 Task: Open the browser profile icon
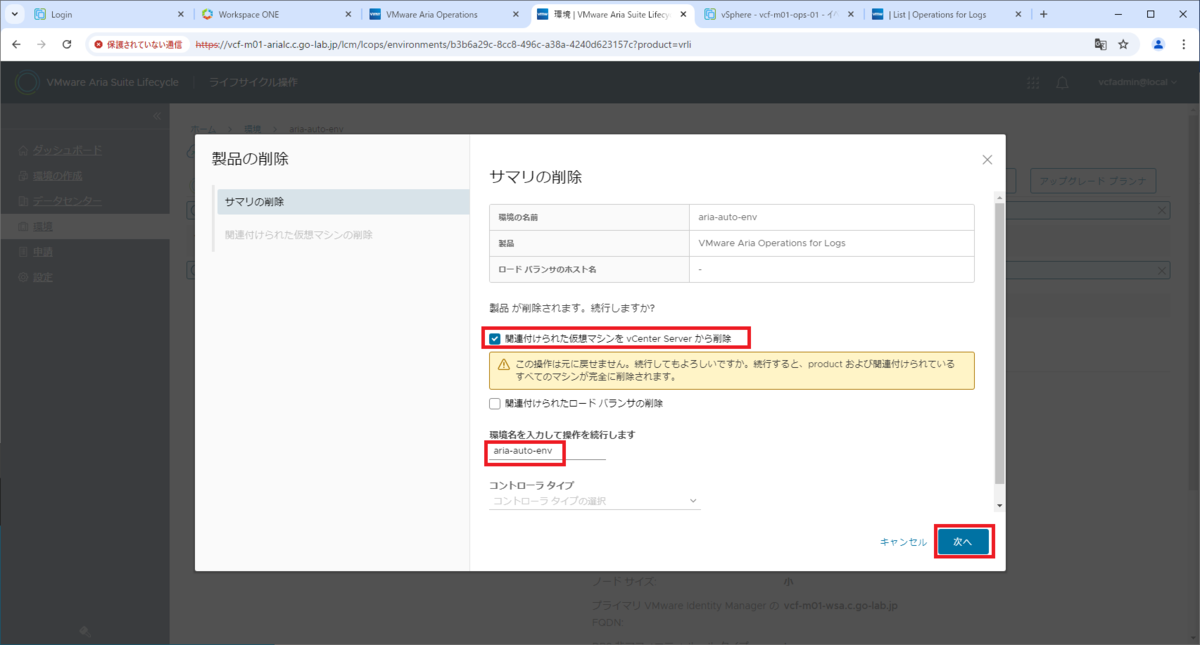pos(1158,44)
